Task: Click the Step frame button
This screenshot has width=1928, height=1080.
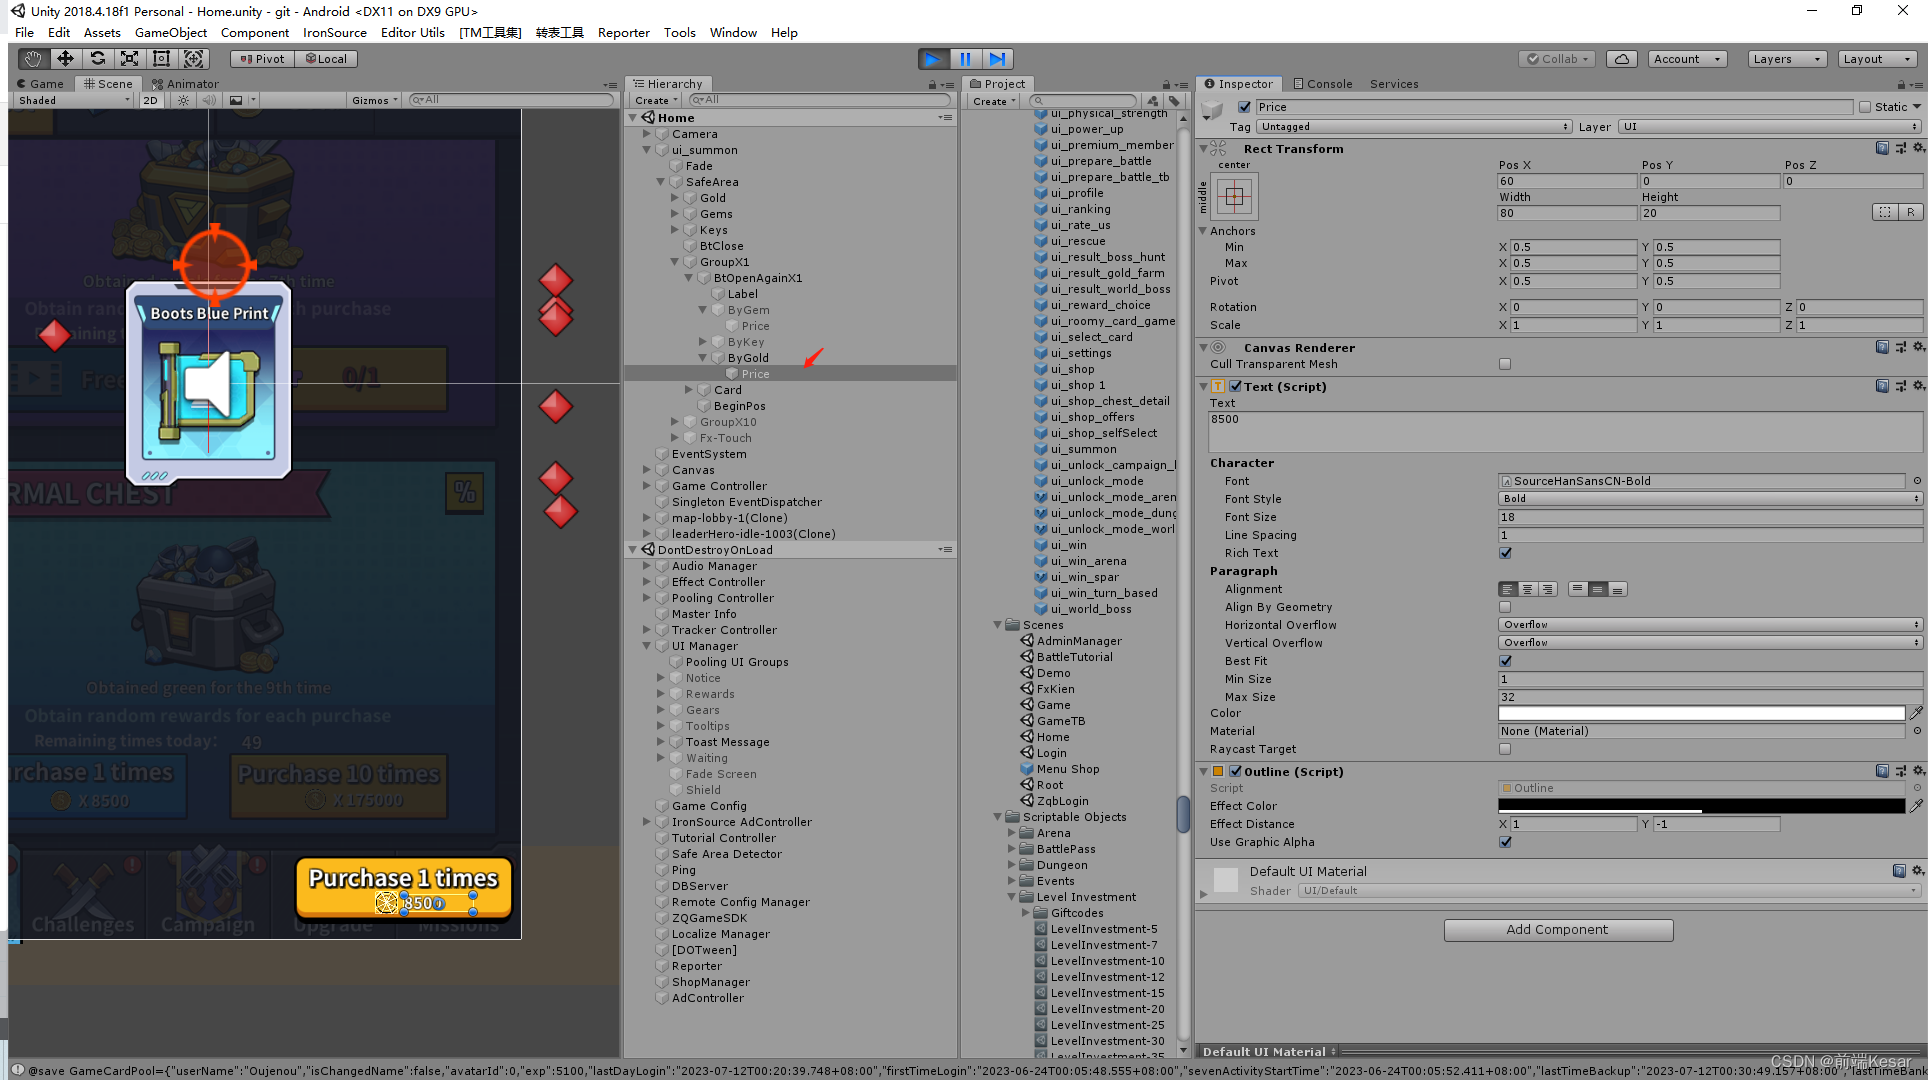Action: pos(997,59)
